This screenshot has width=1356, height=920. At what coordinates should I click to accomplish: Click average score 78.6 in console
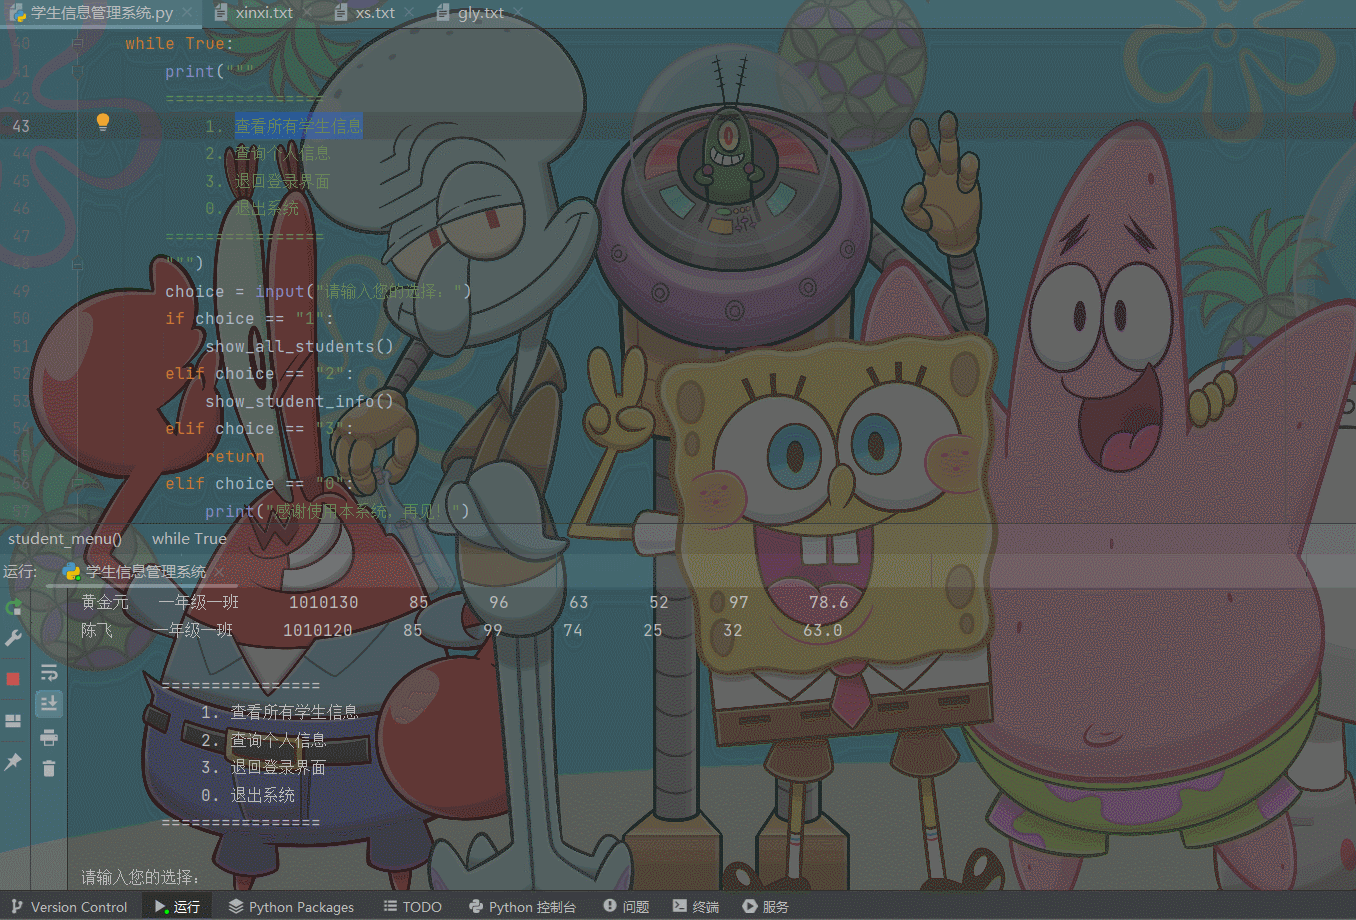click(828, 602)
